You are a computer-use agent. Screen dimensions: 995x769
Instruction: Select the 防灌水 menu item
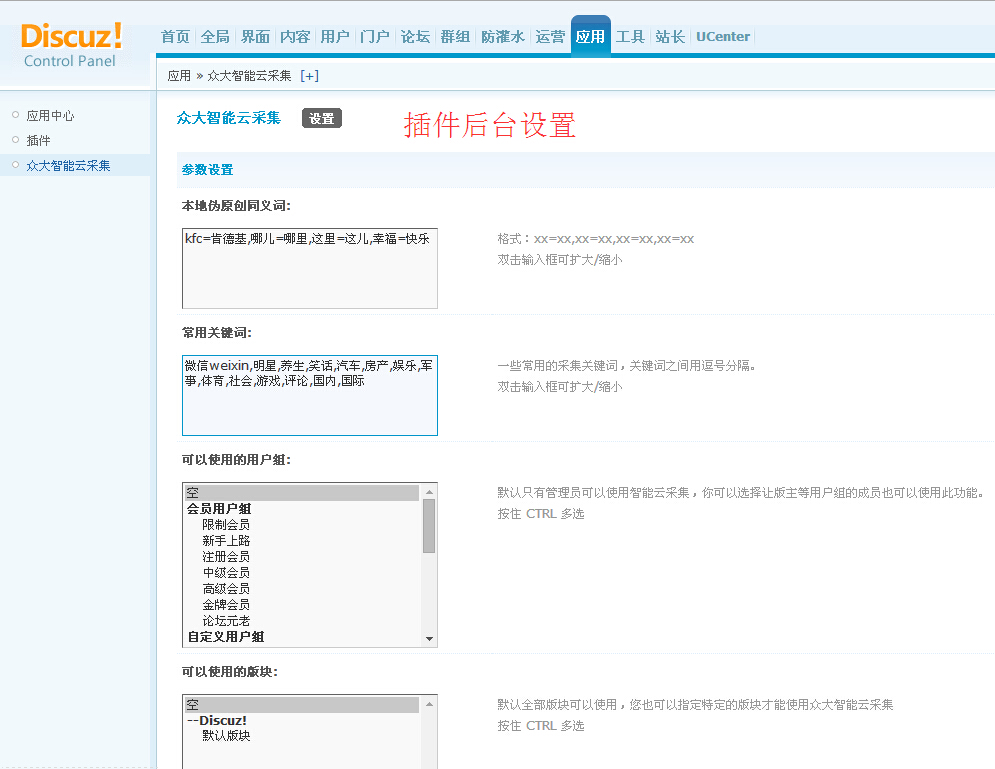click(x=503, y=35)
